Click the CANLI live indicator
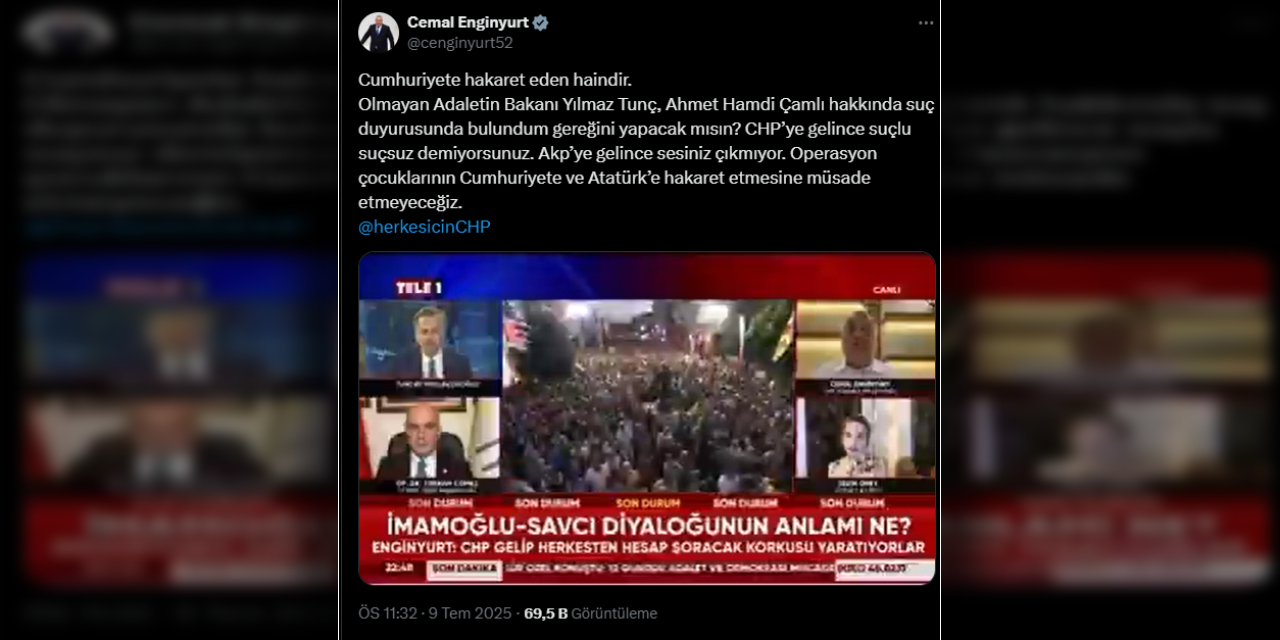 [886, 290]
